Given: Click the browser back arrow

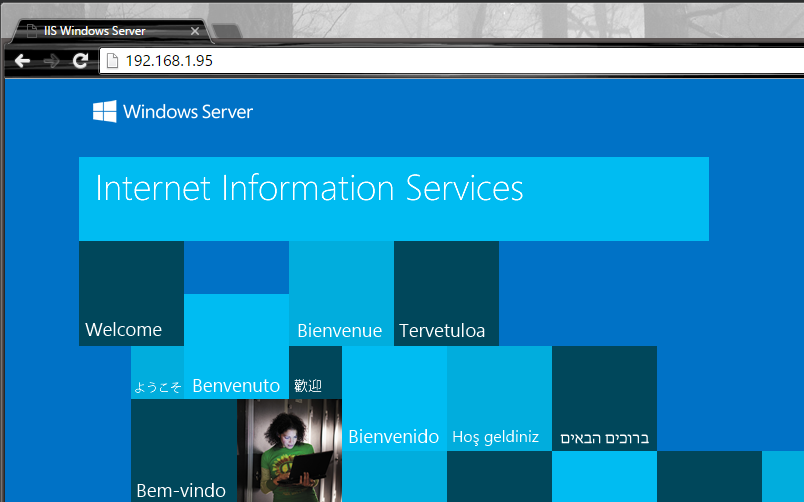Looking at the screenshot, I should tap(23, 61).
